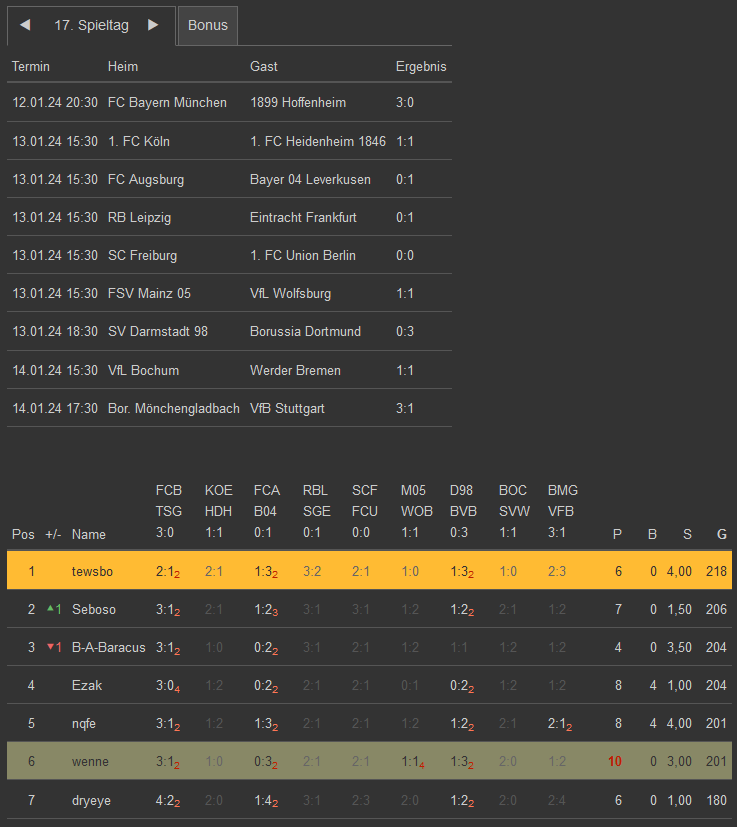The height and width of the screenshot is (827, 737).
Task: Open the Bonus tab
Action: pos(208,26)
